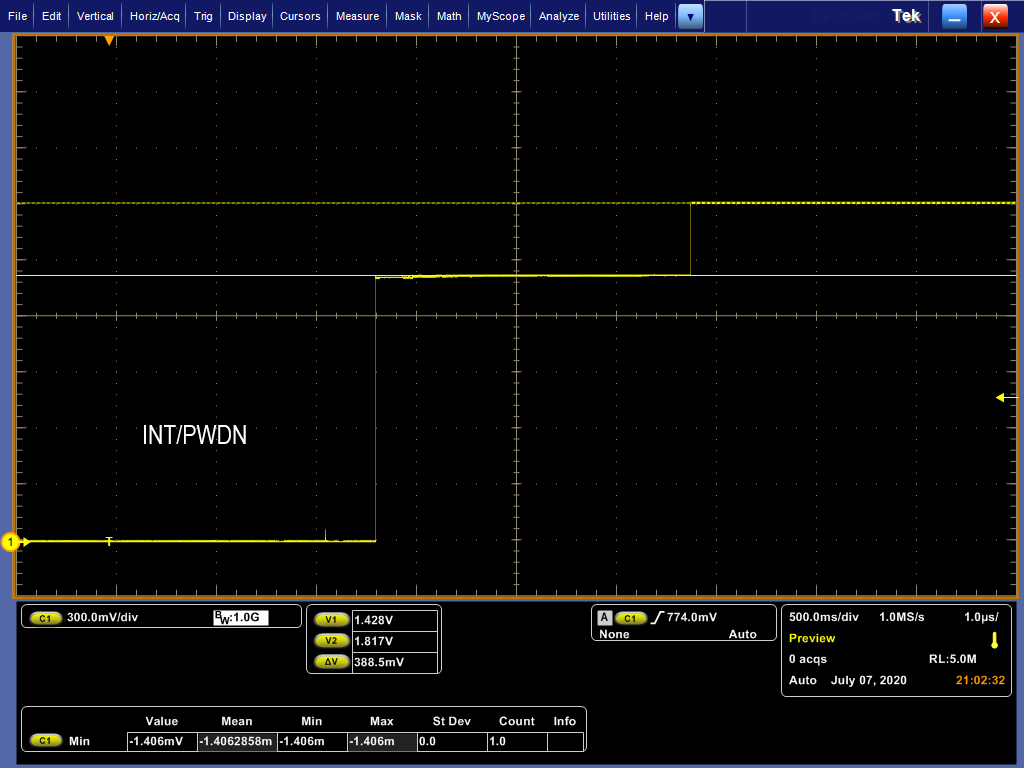Click the St Dev cell 0.0
This screenshot has height=768, width=1024.
coord(452,741)
